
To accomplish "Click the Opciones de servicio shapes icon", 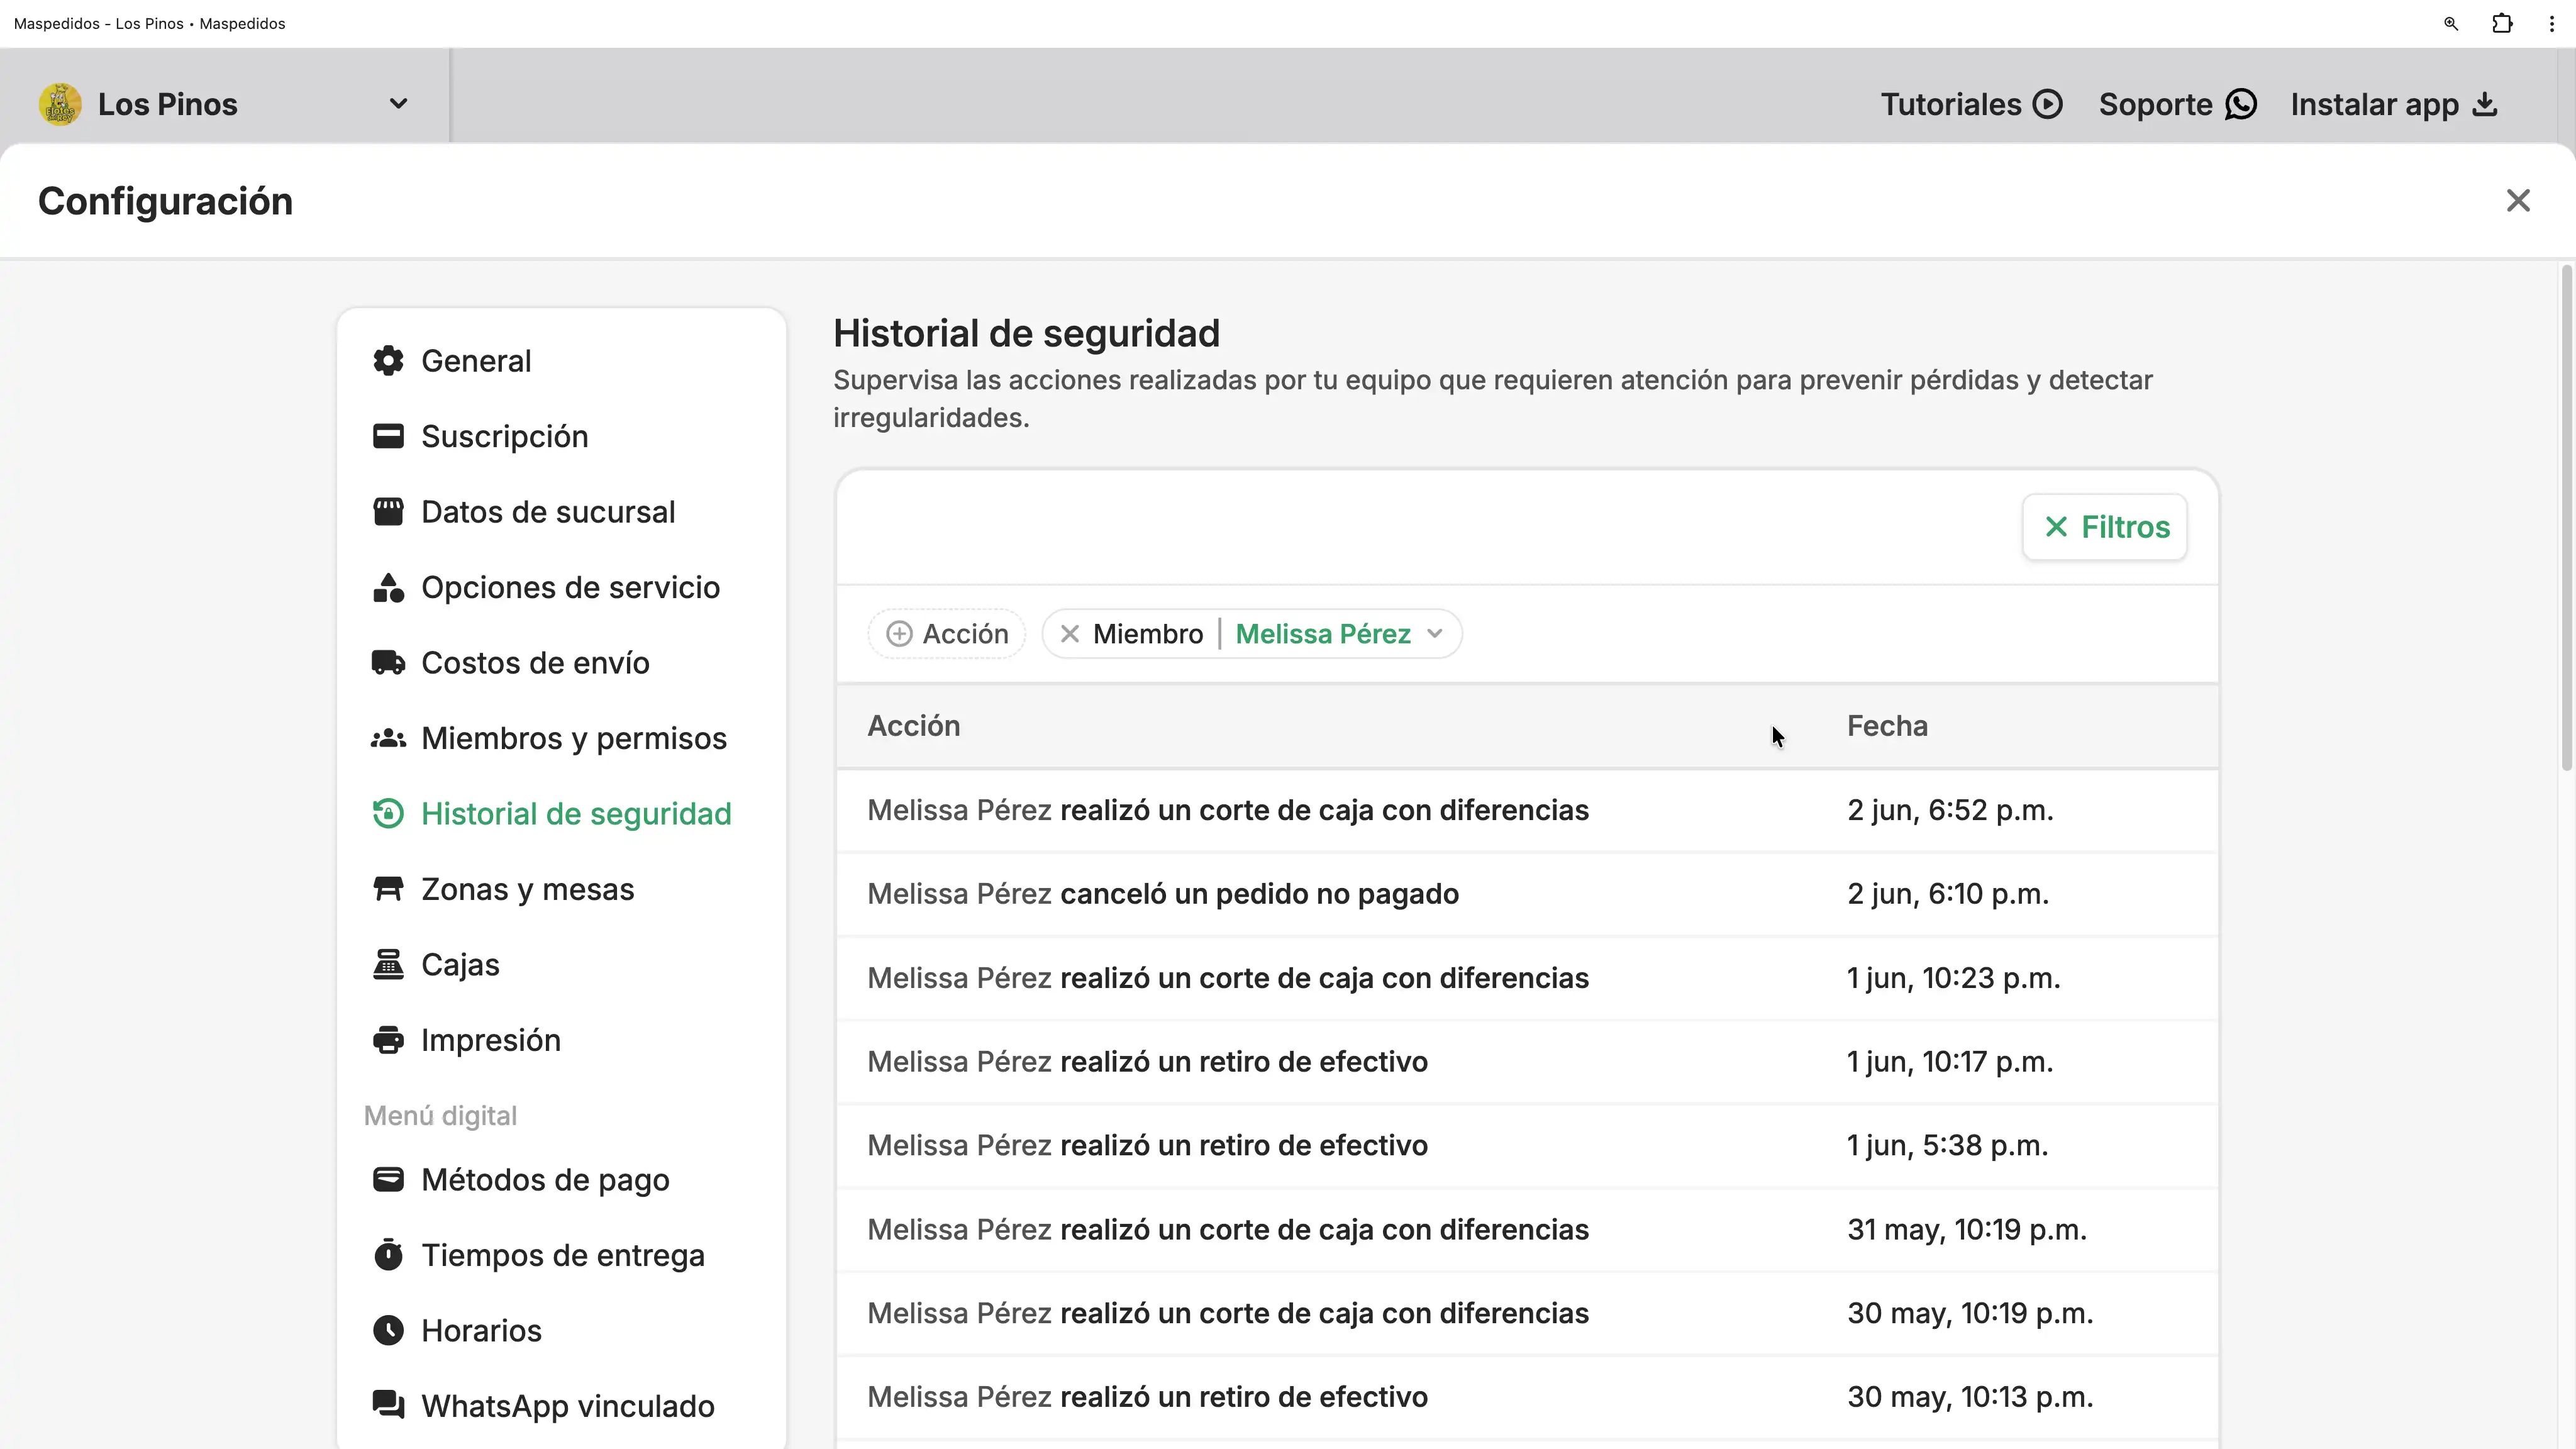I will tap(388, 587).
